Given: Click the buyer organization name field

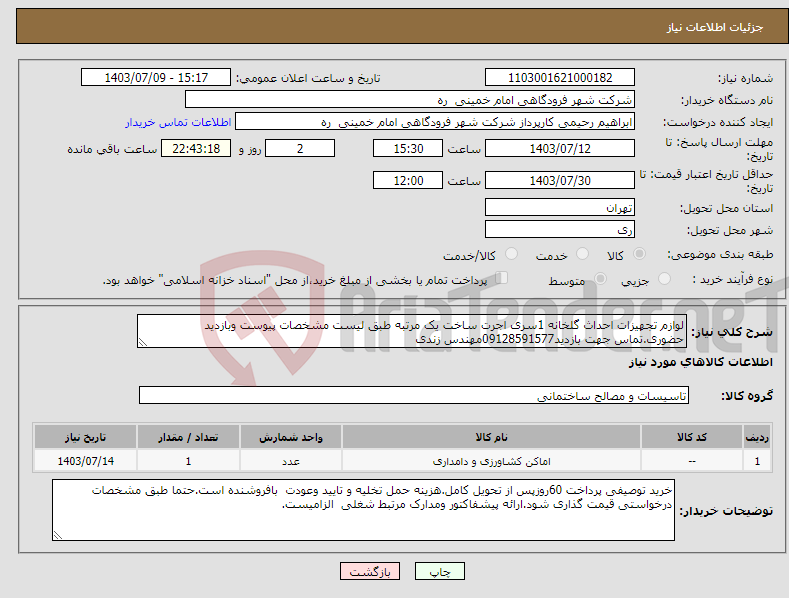Looking at the screenshot, I should pos(410,99).
